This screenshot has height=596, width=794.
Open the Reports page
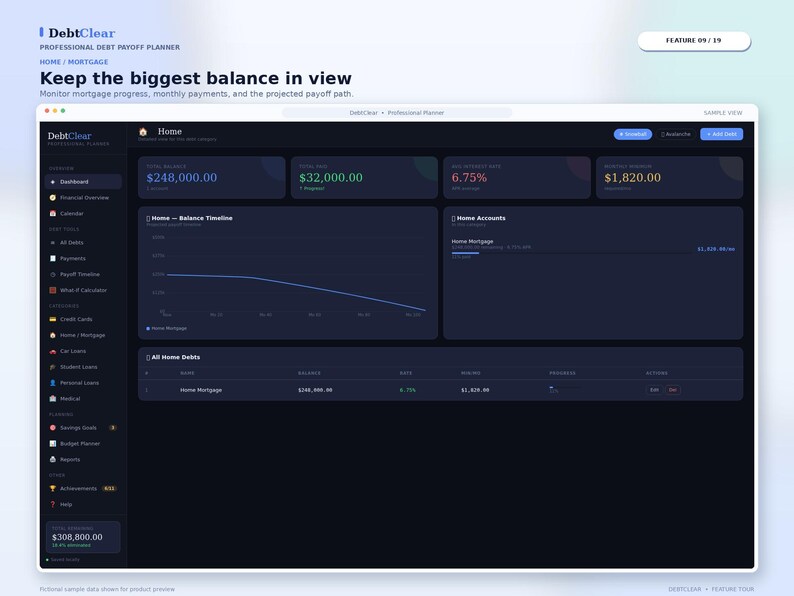tap(83, 459)
